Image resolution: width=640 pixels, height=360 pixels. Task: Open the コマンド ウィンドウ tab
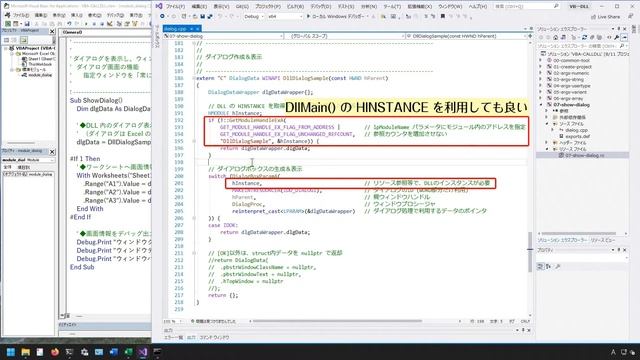214,338
